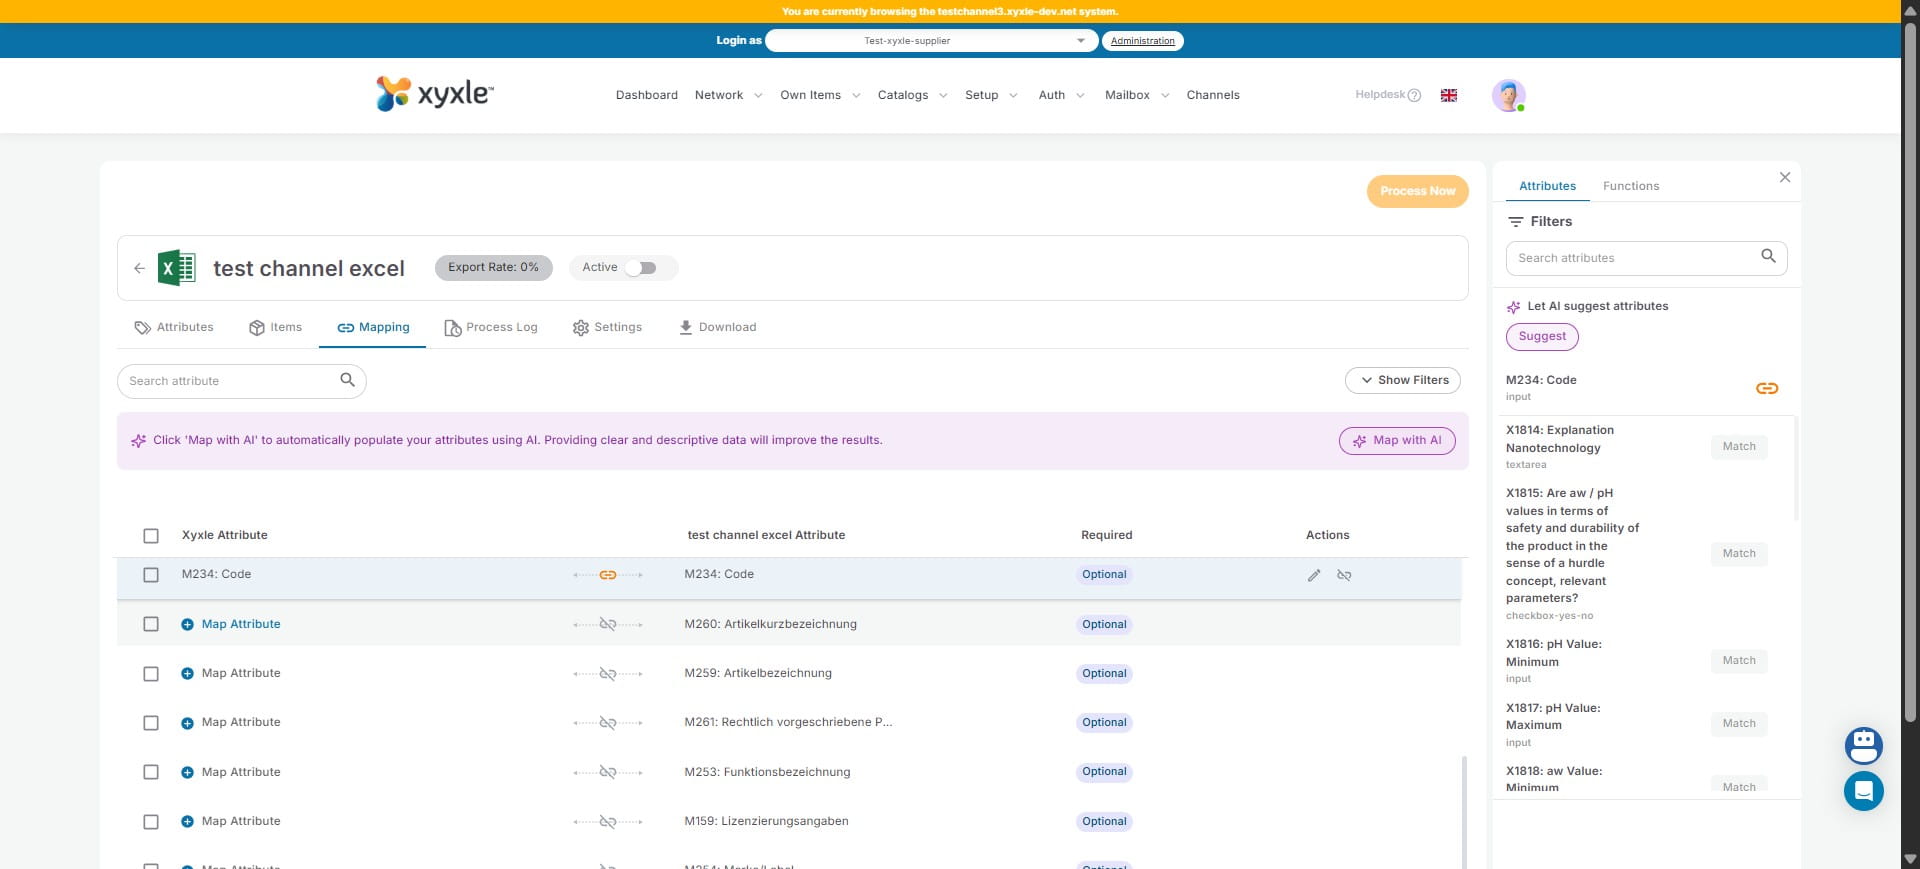Click the search magnifier in attributes filter

pos(1768,257)
